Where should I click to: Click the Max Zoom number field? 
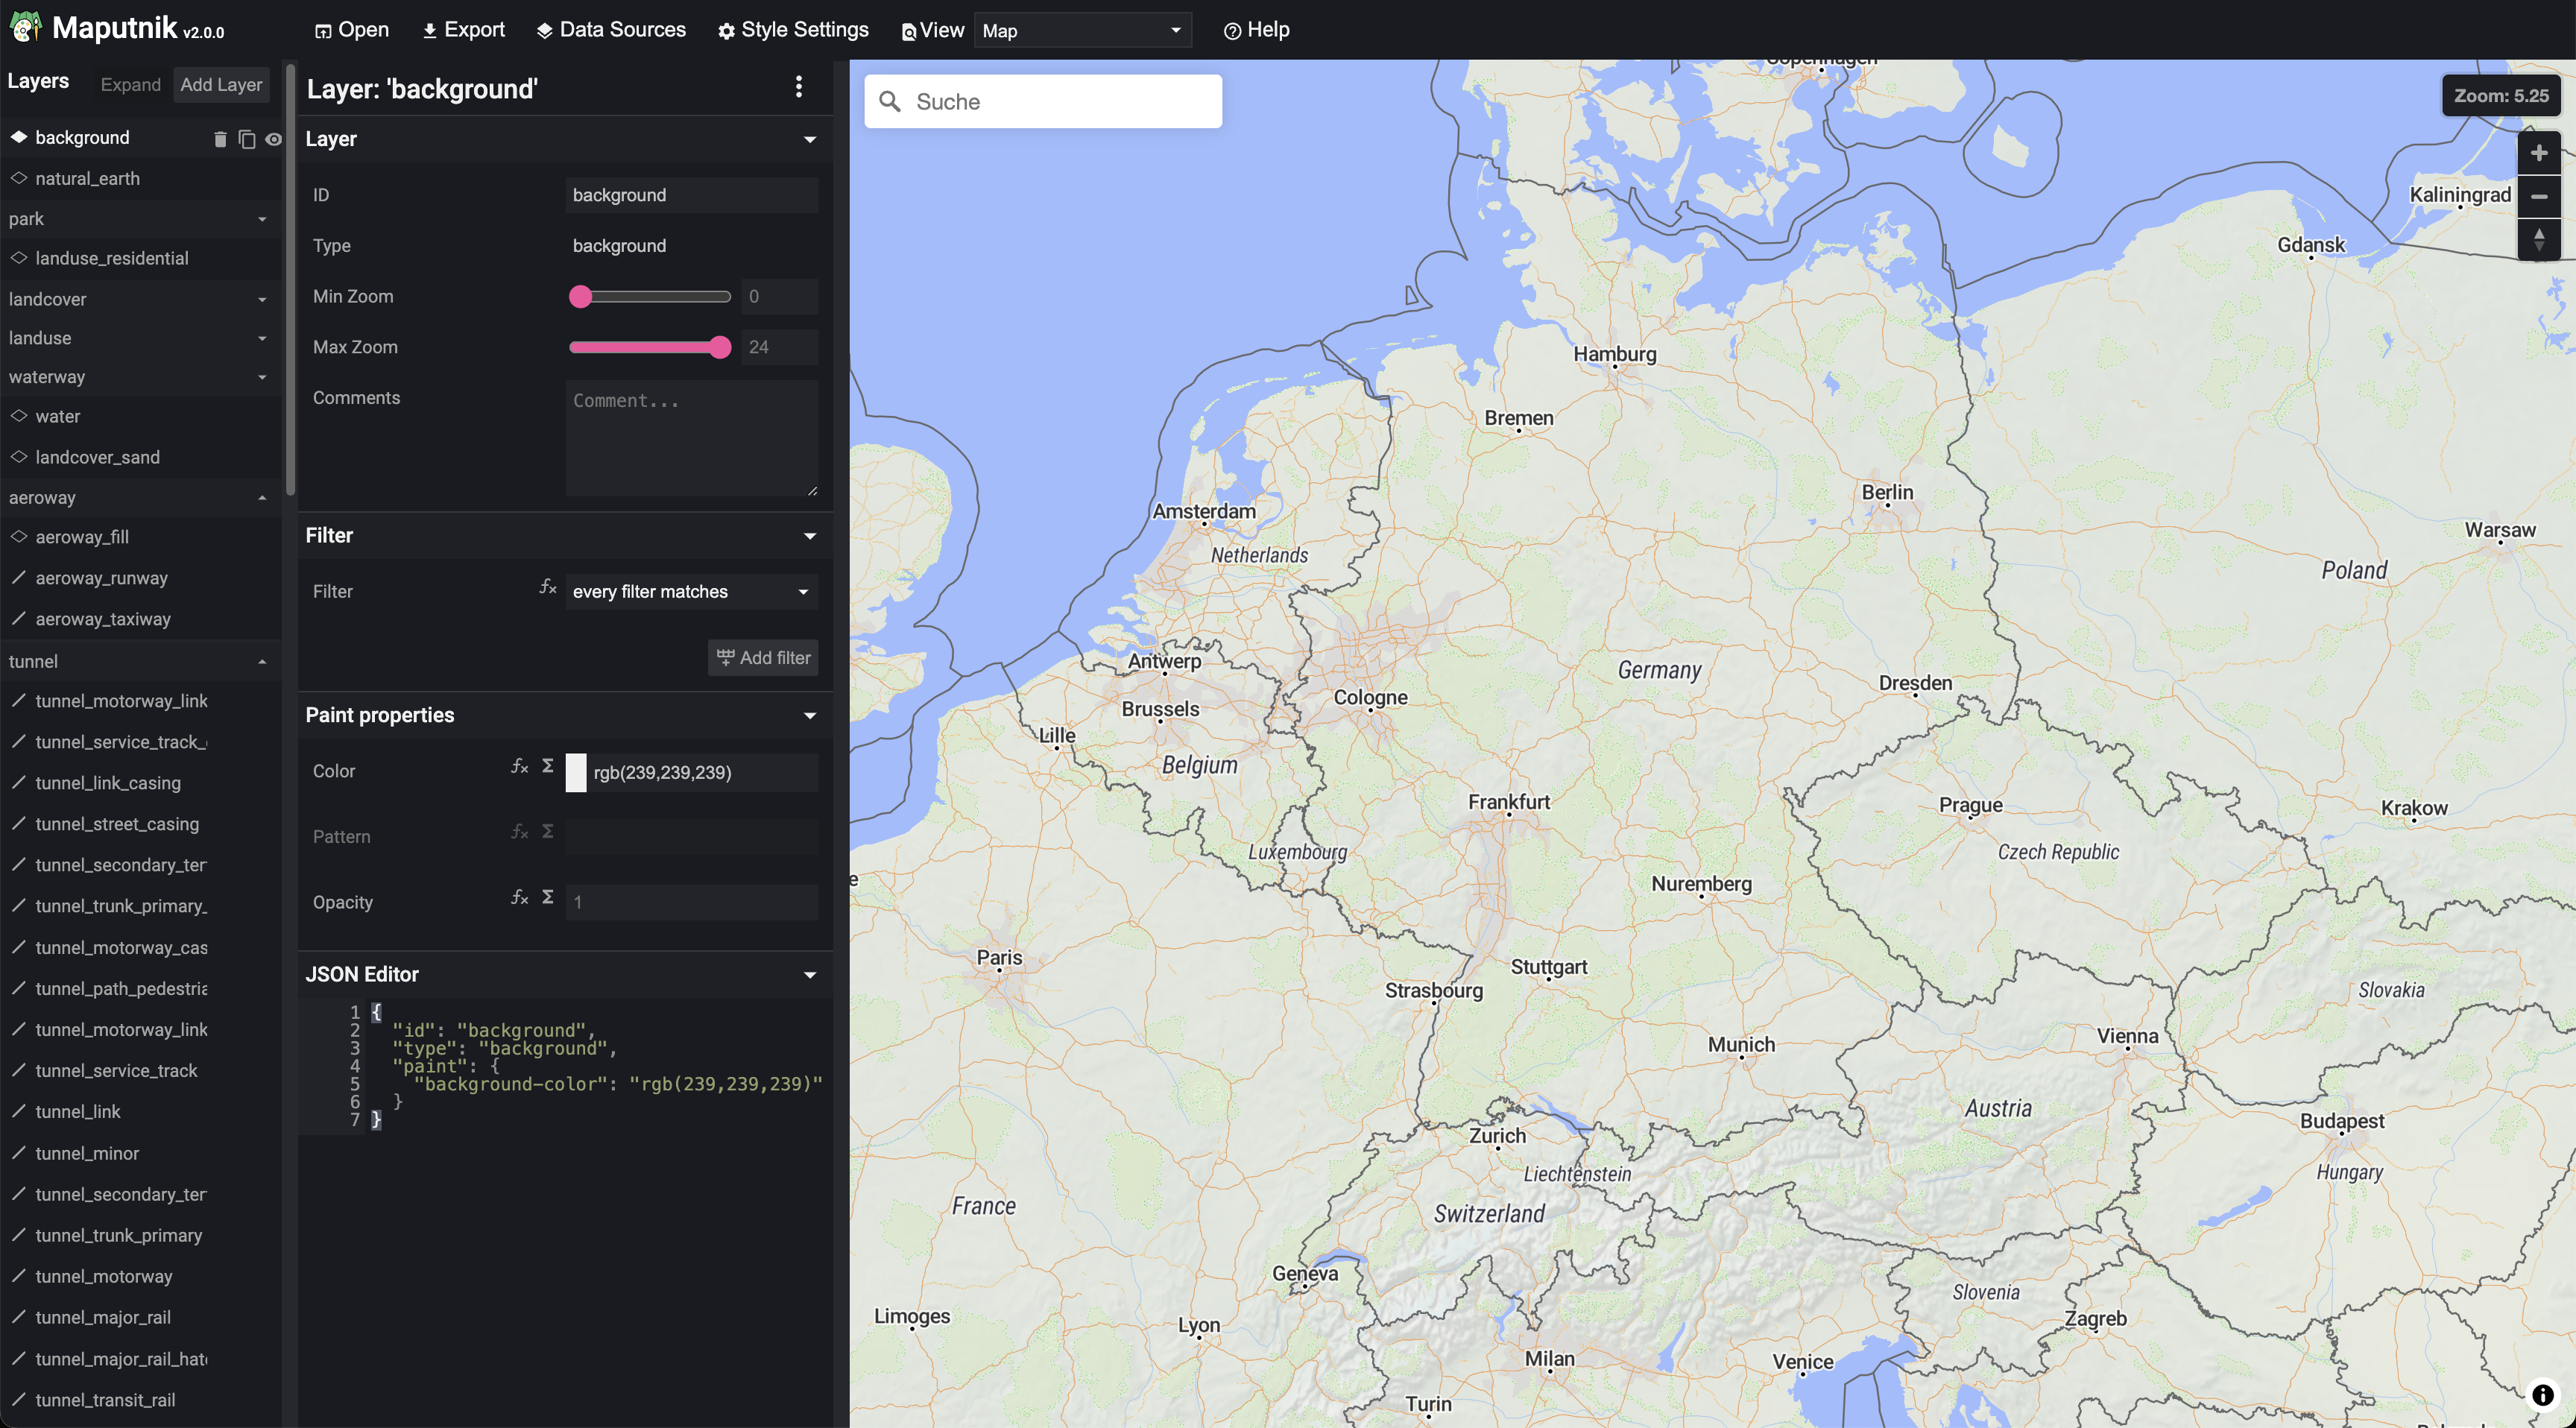pyautogui.click(x=779, y=347)
